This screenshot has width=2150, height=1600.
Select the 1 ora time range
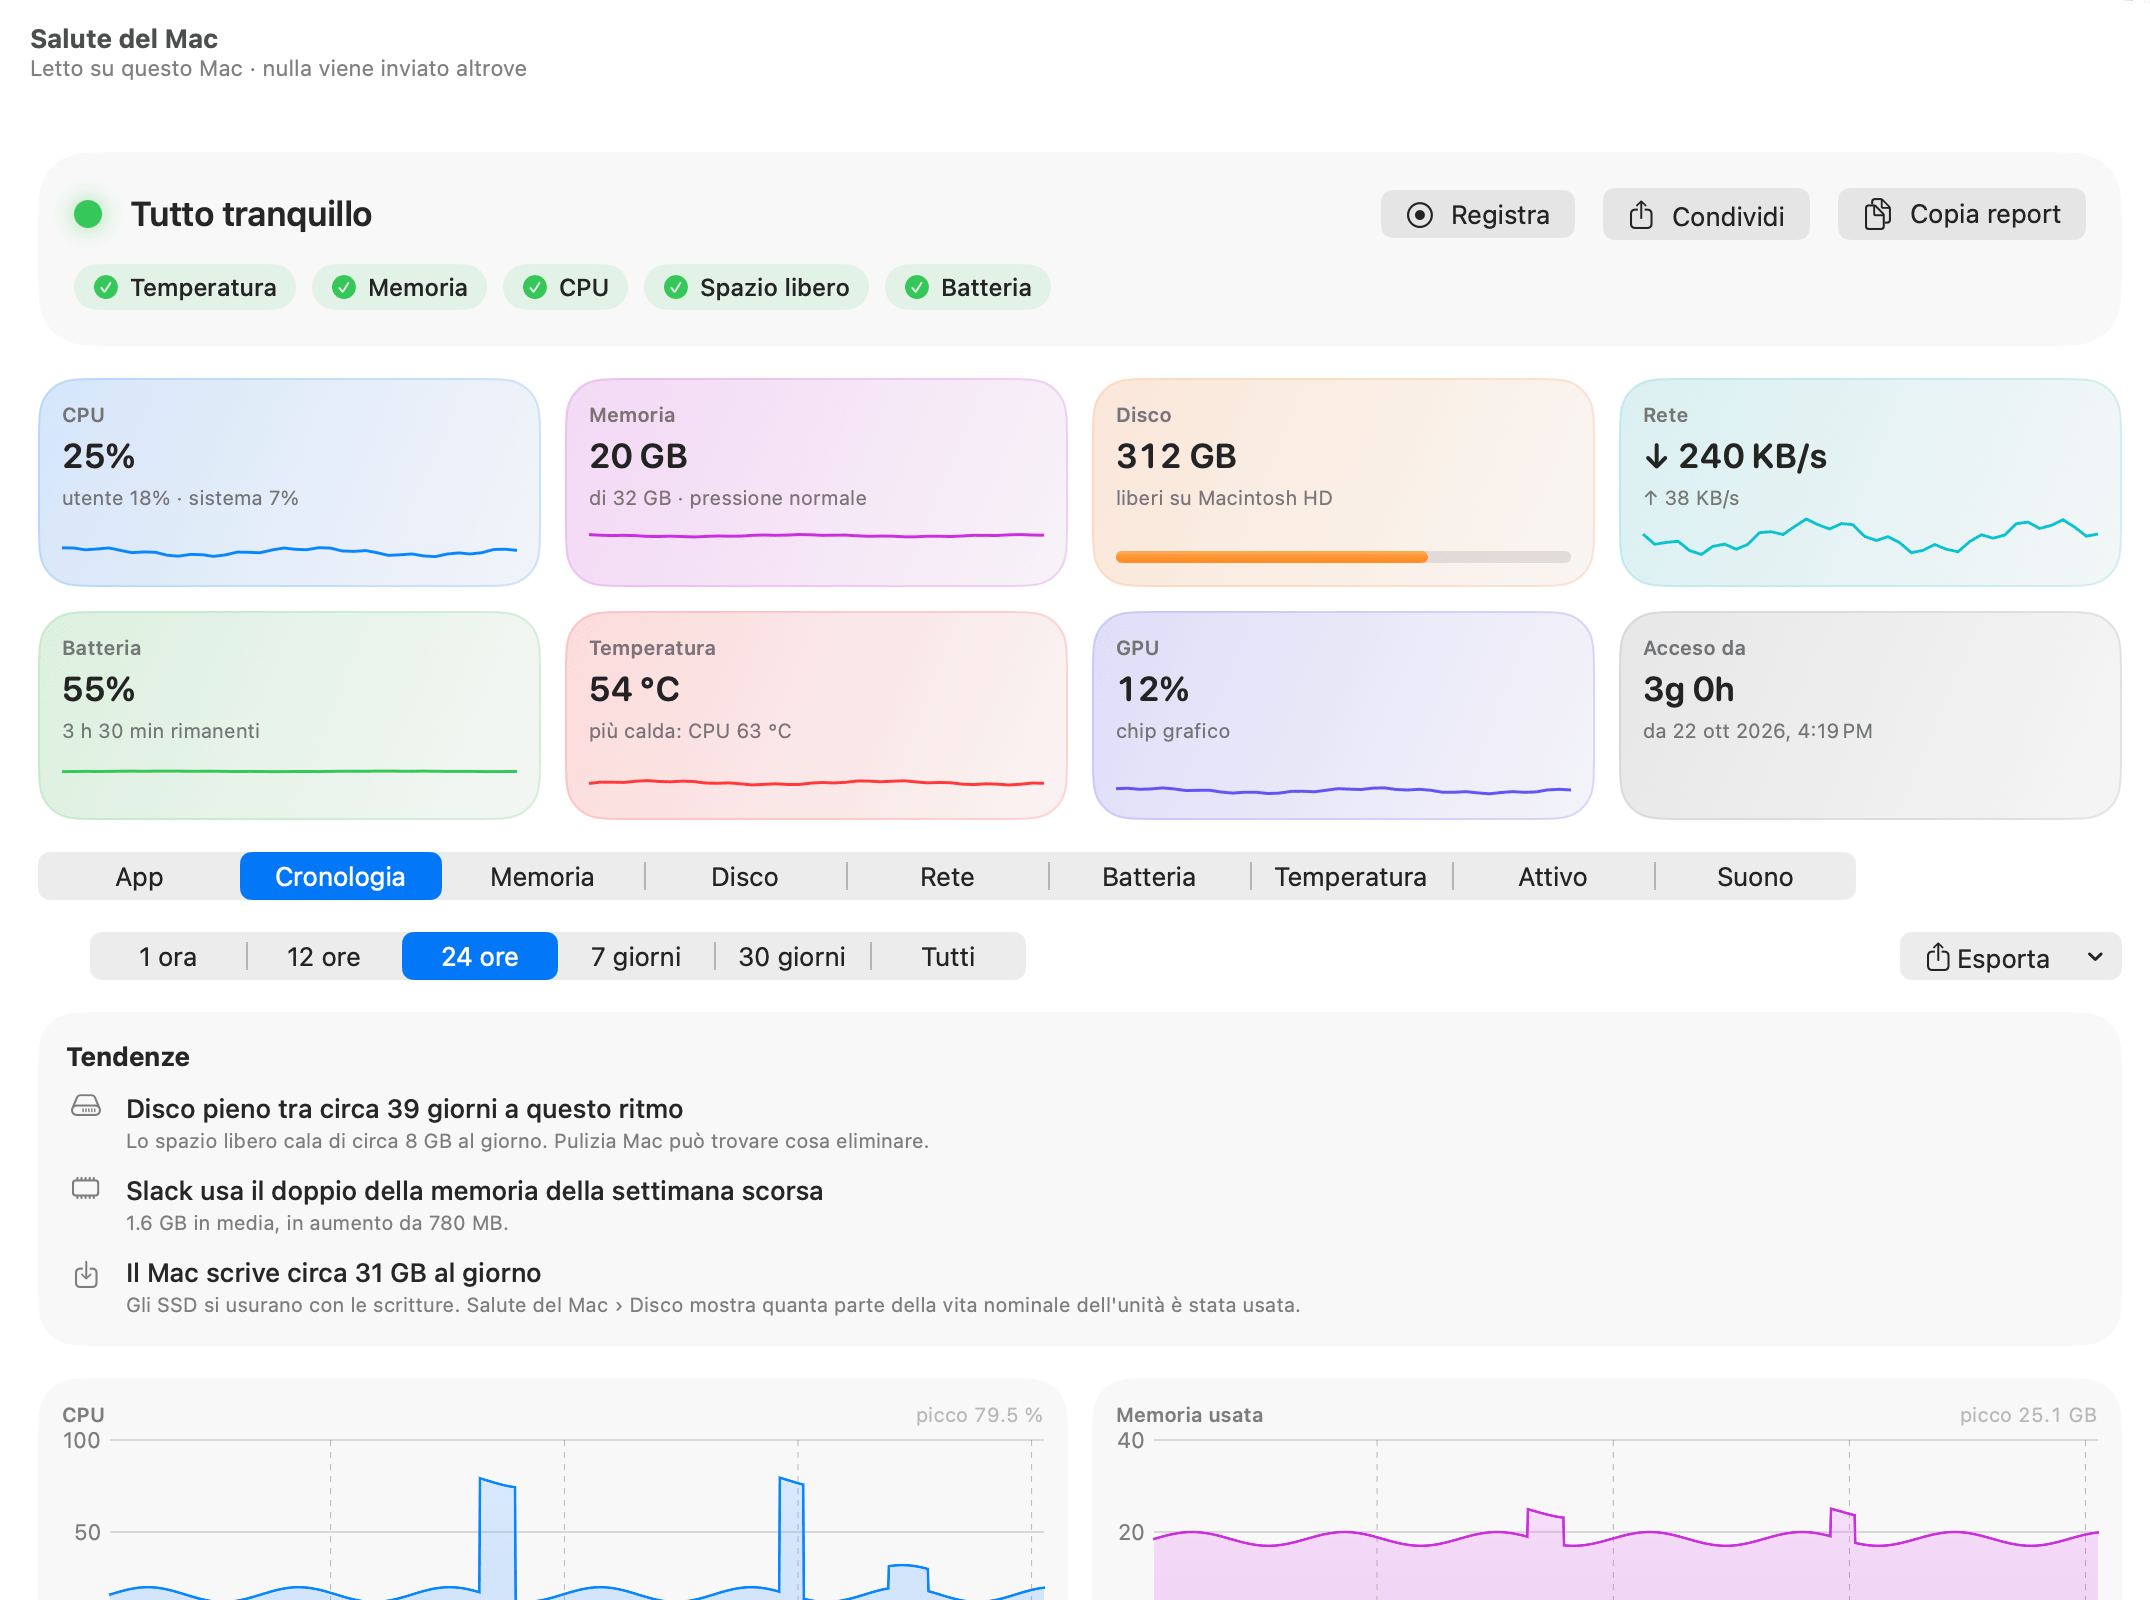click(x=168, y=957)
